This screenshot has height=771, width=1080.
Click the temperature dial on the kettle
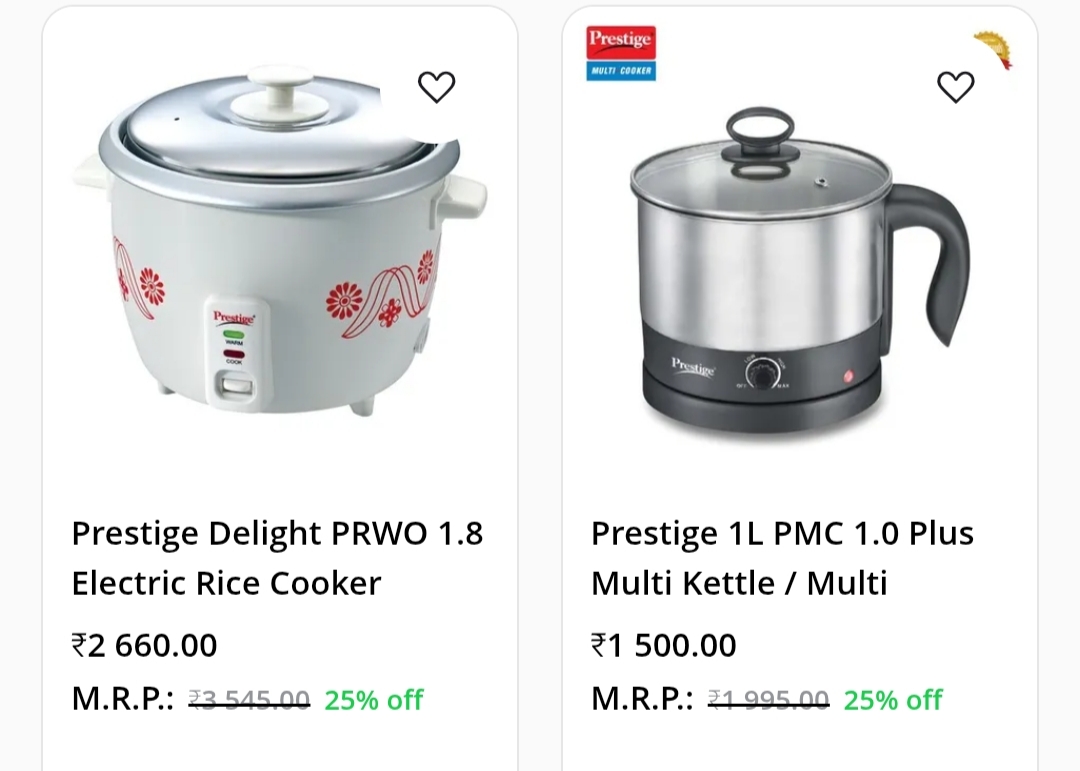point(764,375)
